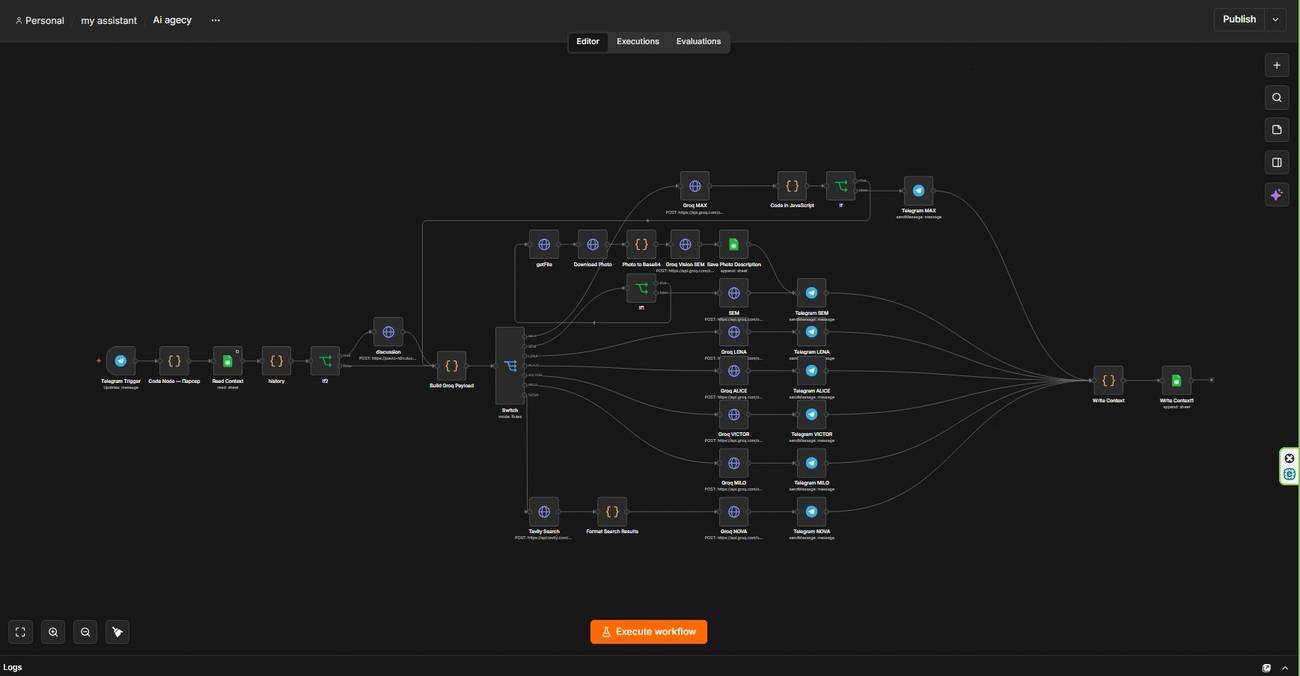Click the history code node
This screenshot has height=676, width=1300.
pyautogui.click(x=276, y=361)
